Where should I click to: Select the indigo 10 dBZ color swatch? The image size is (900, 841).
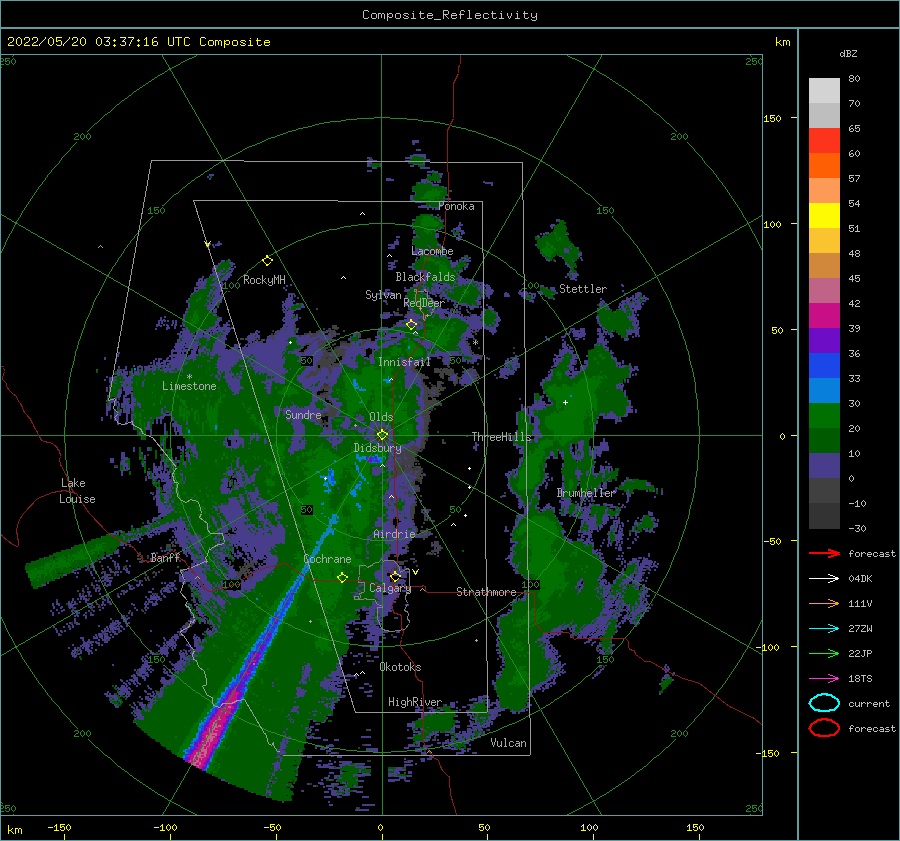point(824,466)
